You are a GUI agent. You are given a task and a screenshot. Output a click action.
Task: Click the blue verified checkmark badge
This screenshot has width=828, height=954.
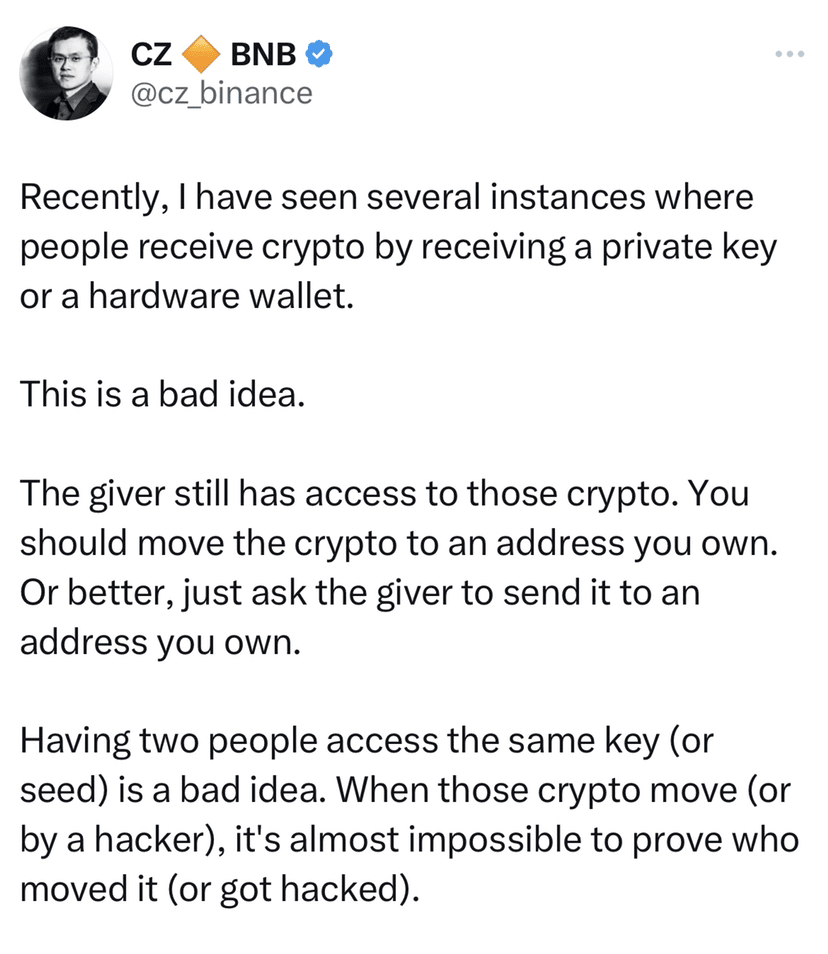[x=319, y=54]
